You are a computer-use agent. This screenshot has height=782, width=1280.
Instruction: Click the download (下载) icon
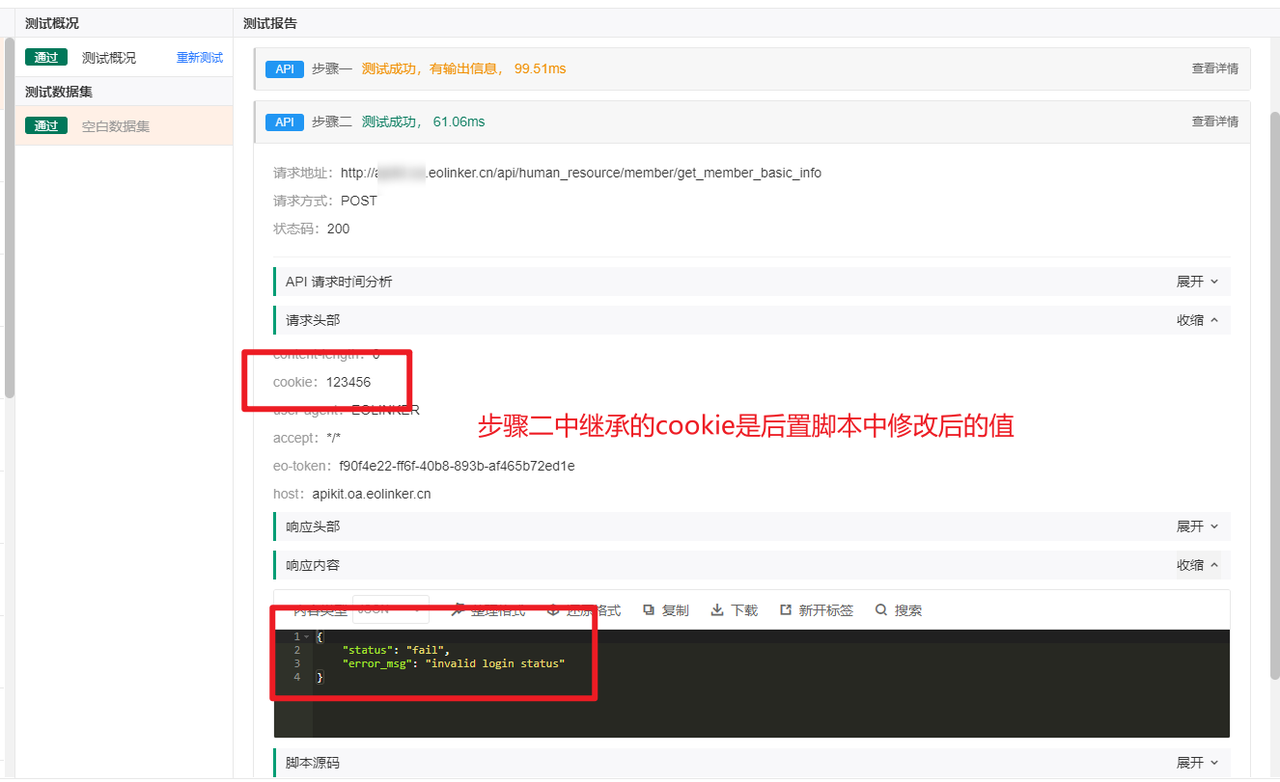coord(717,610)
